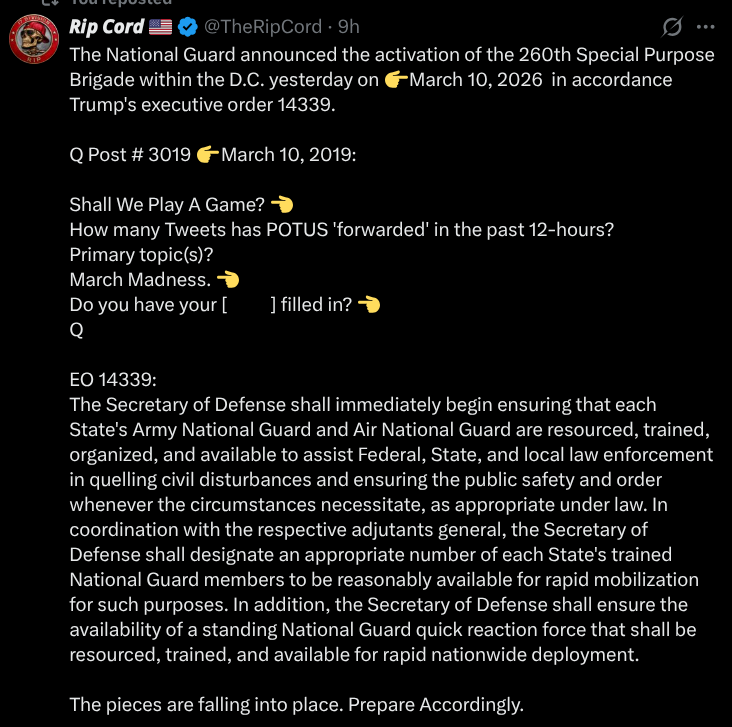
Task: Open the Rip Cord display name link
Action: coord(106,27)
